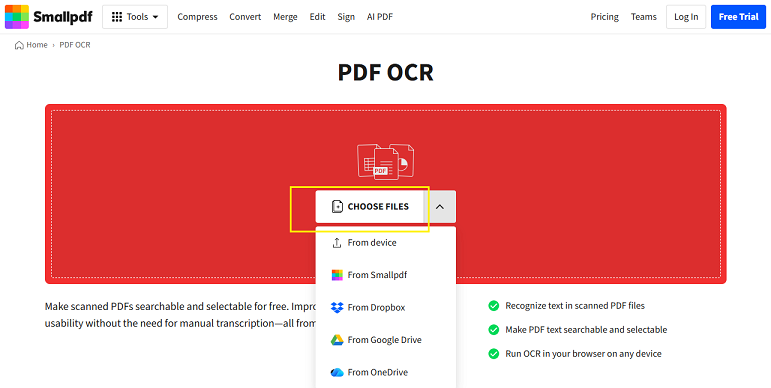Open the Edit menu item
Image resolution: width=771 pixels, height=388 pixels.
click(317, 17)
